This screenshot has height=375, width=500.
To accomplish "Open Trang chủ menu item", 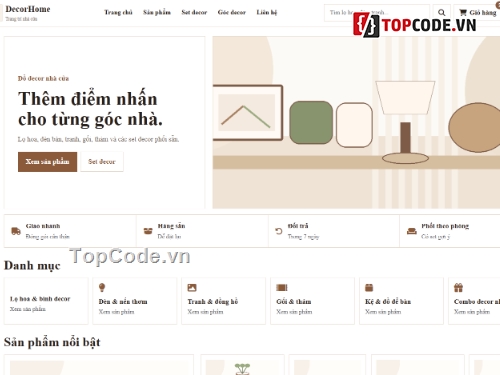I will tap(118, 12).
